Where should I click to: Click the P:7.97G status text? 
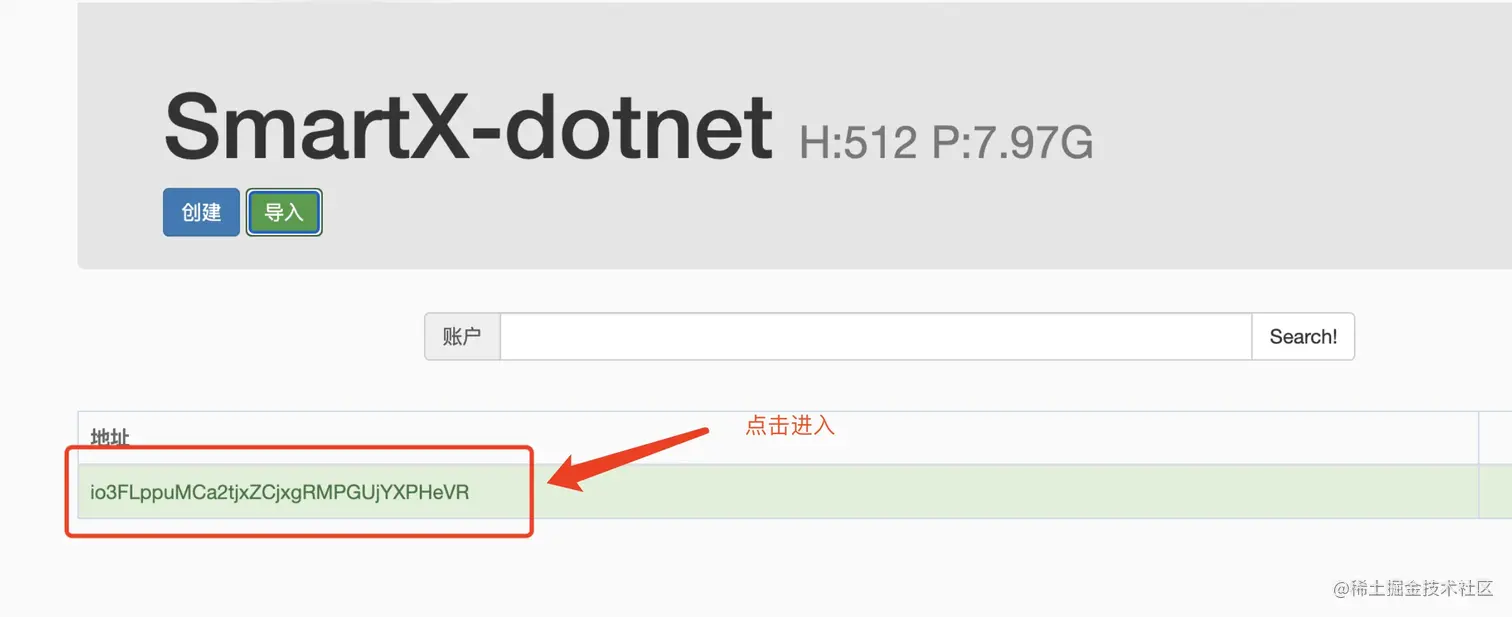[x=1012, y=144]
